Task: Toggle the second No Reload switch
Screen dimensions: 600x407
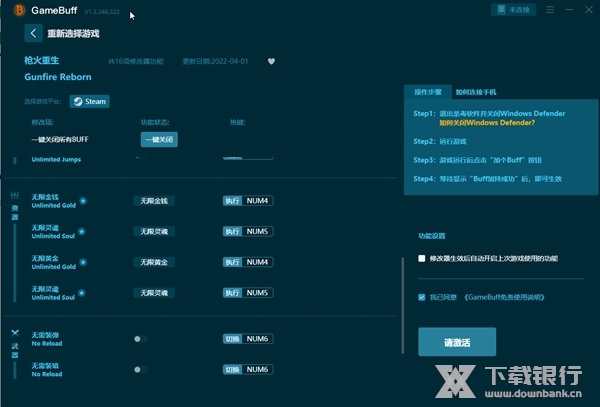Action: 140,369
